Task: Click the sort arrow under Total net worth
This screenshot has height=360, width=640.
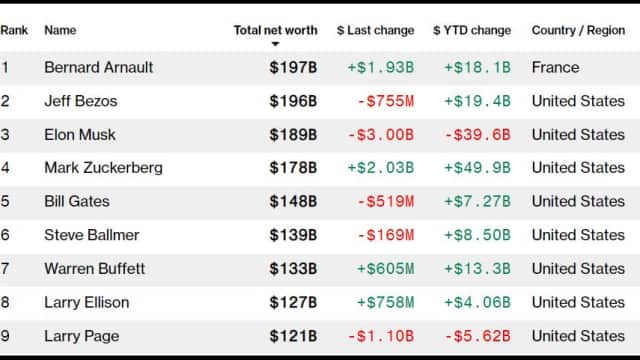Action: tap(276, 44)
